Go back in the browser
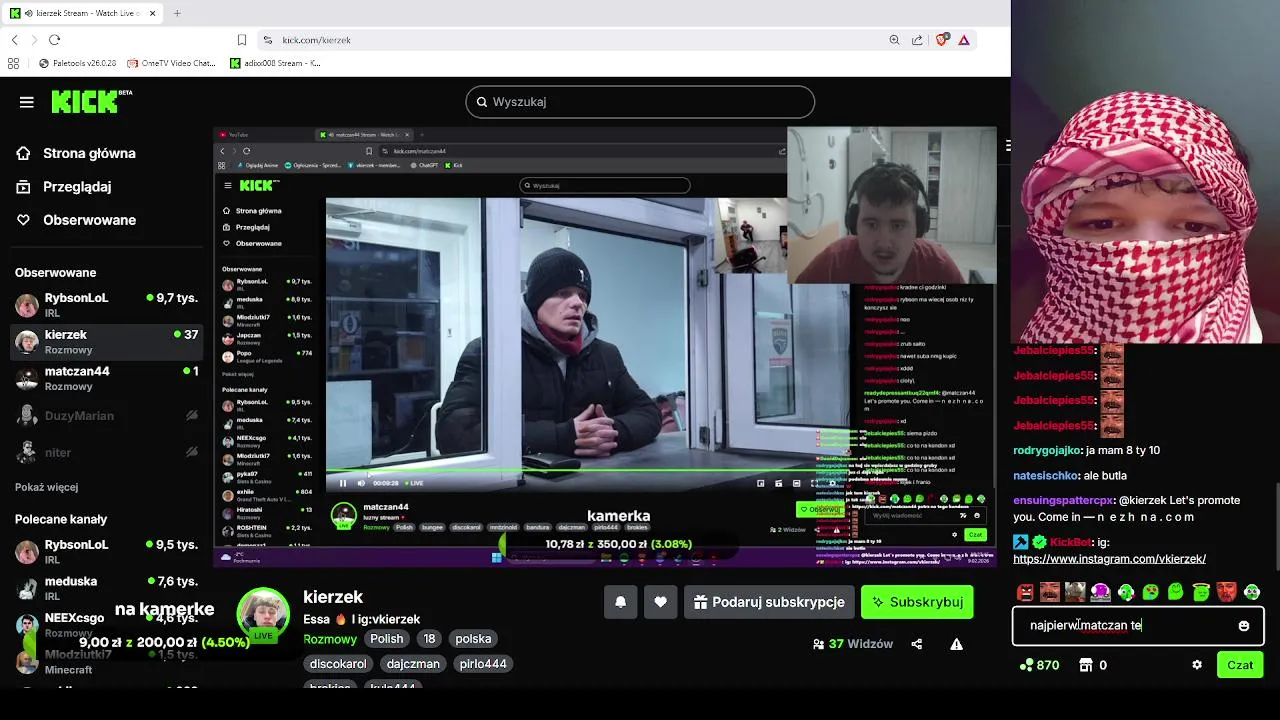The image size is (1280, 720). (x=15, y=40)
